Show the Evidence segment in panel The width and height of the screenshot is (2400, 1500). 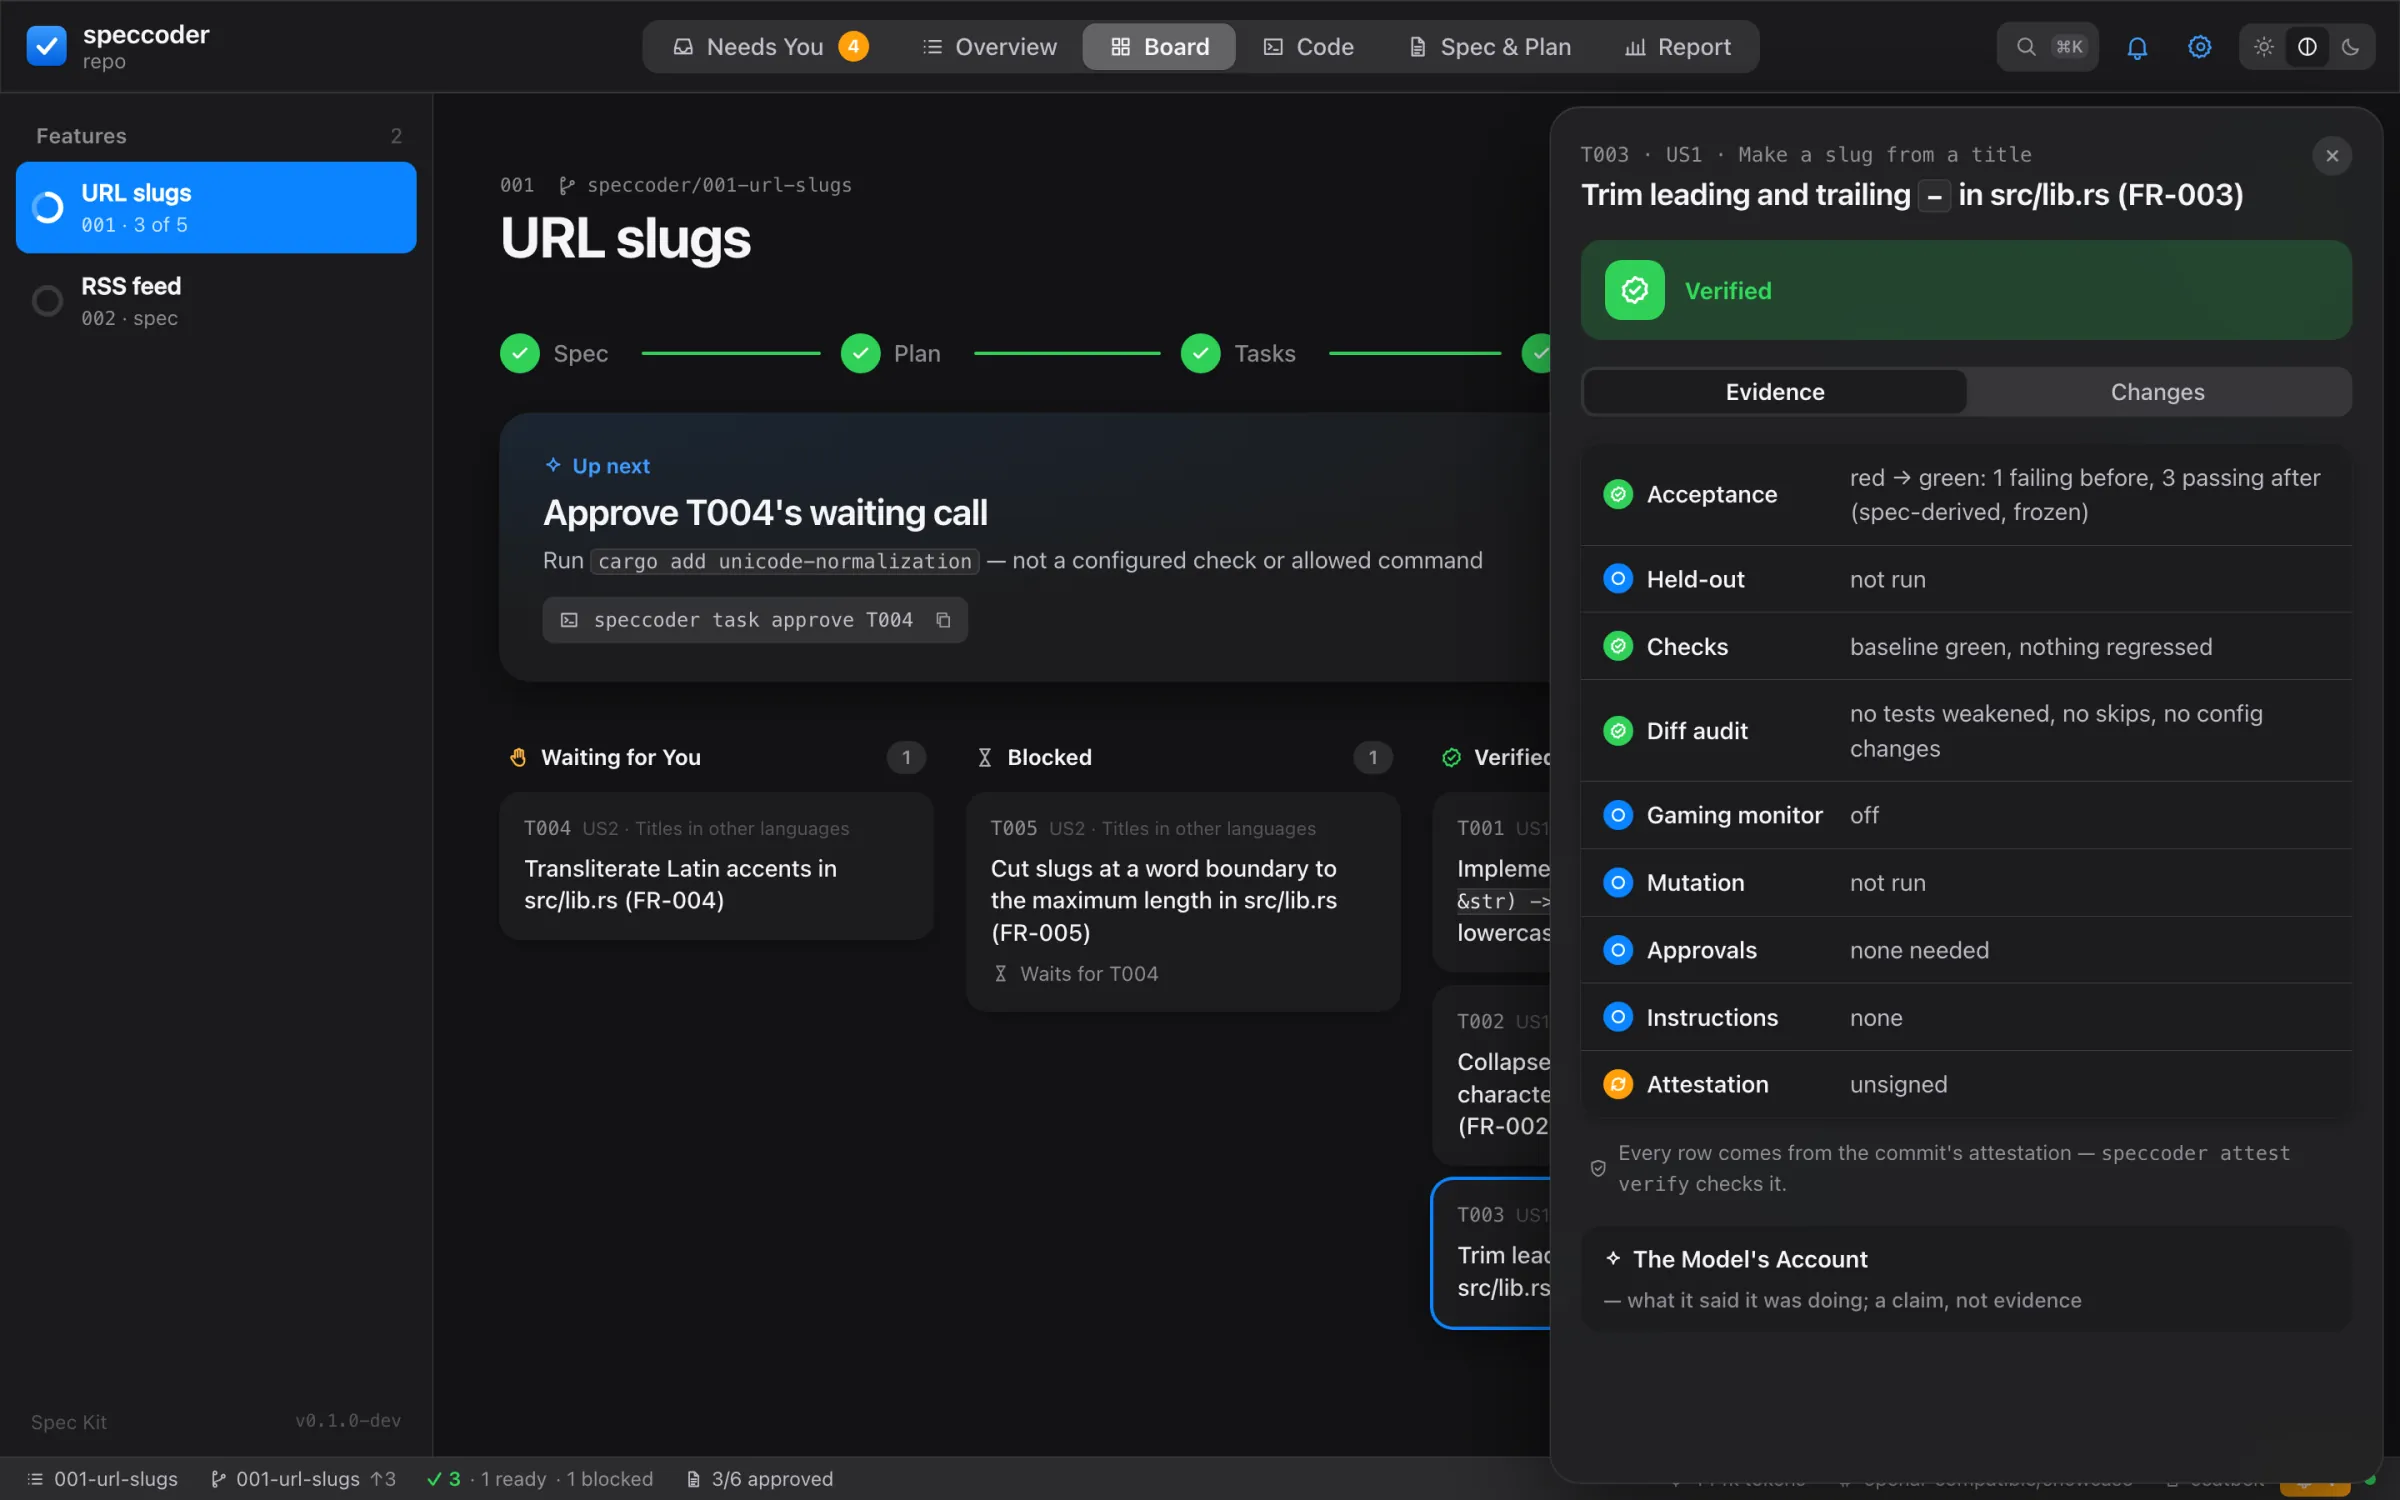pyautogui.click(x=1775, y=392)
